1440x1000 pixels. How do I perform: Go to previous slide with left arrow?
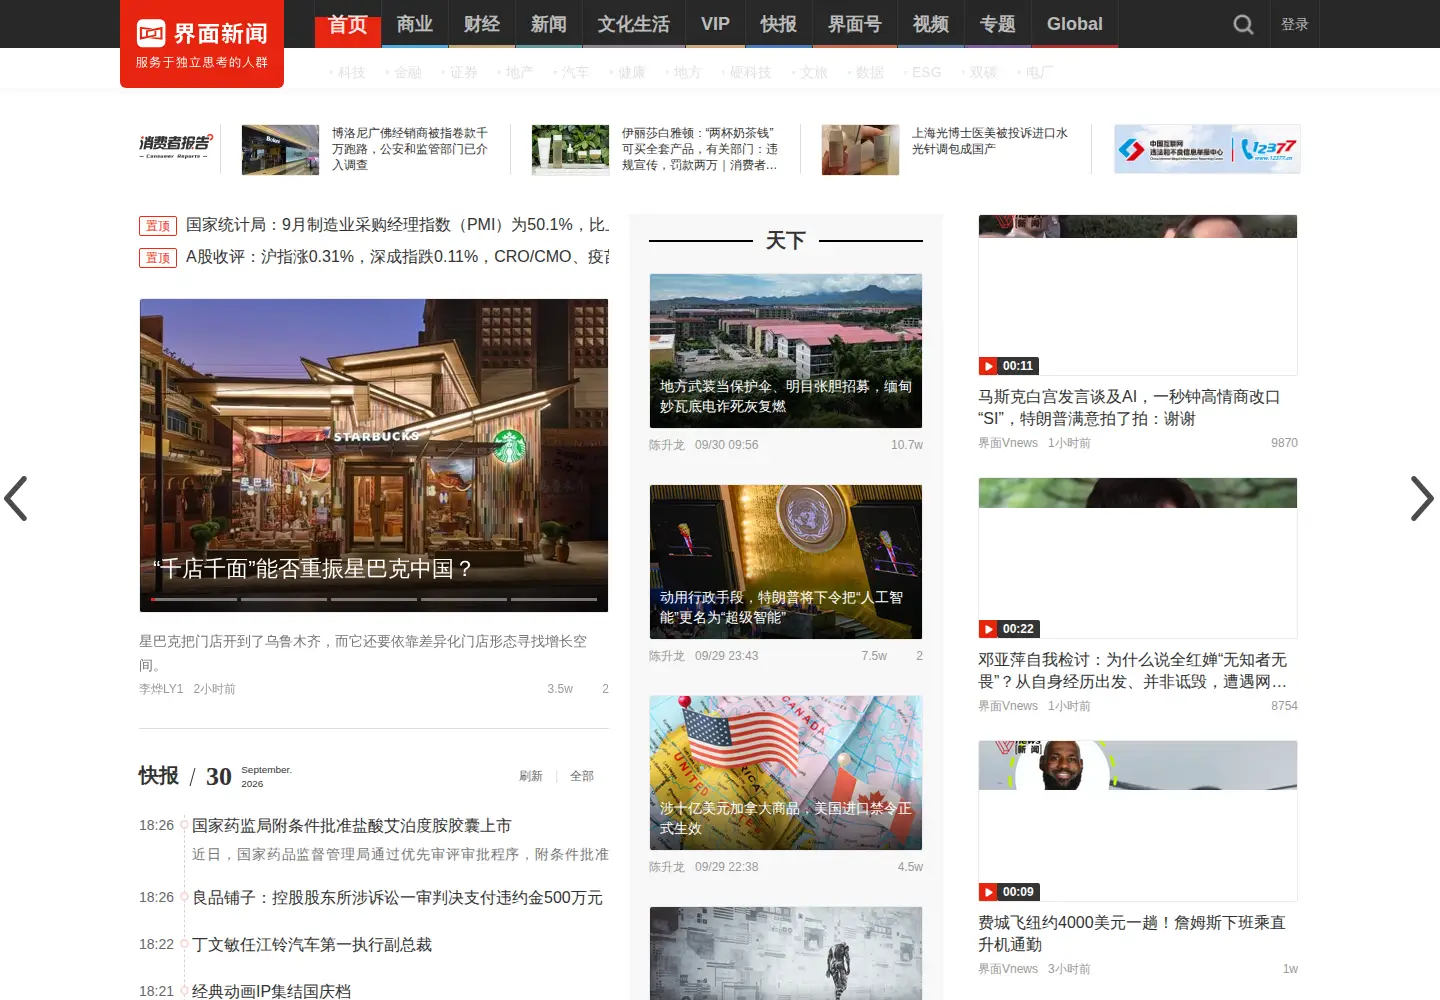click(x=16, y=498)
